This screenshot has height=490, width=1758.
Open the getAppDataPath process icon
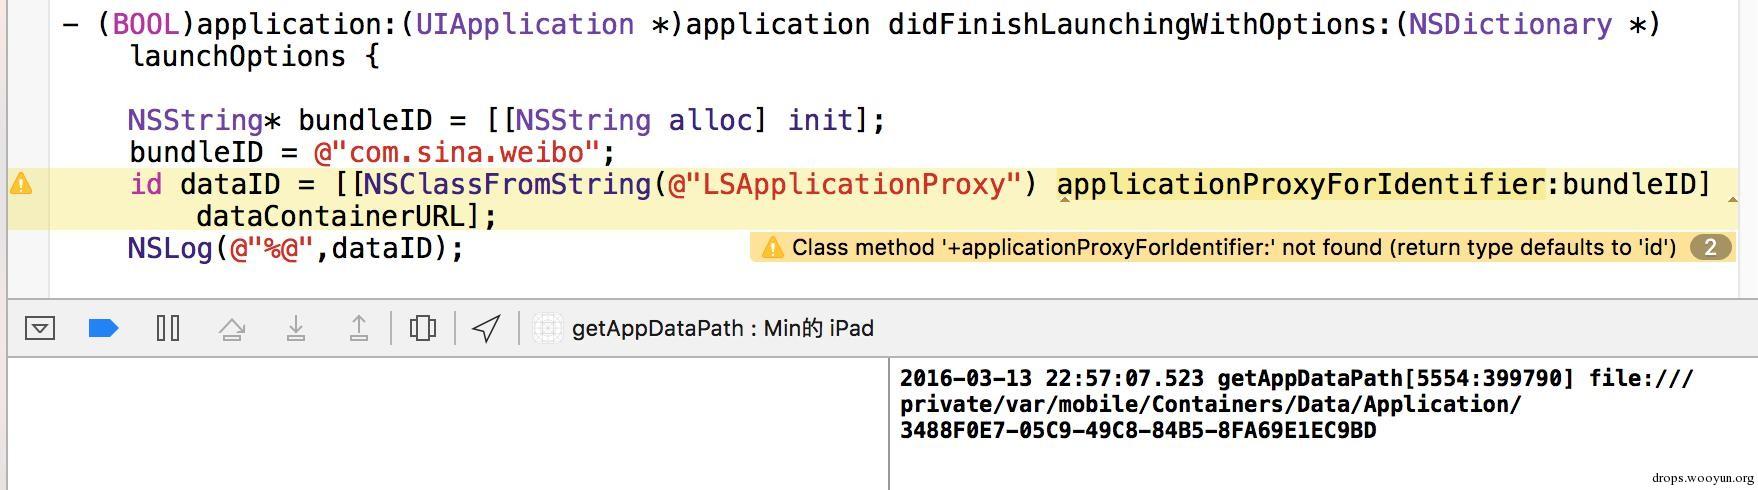[x=547, y=328]
